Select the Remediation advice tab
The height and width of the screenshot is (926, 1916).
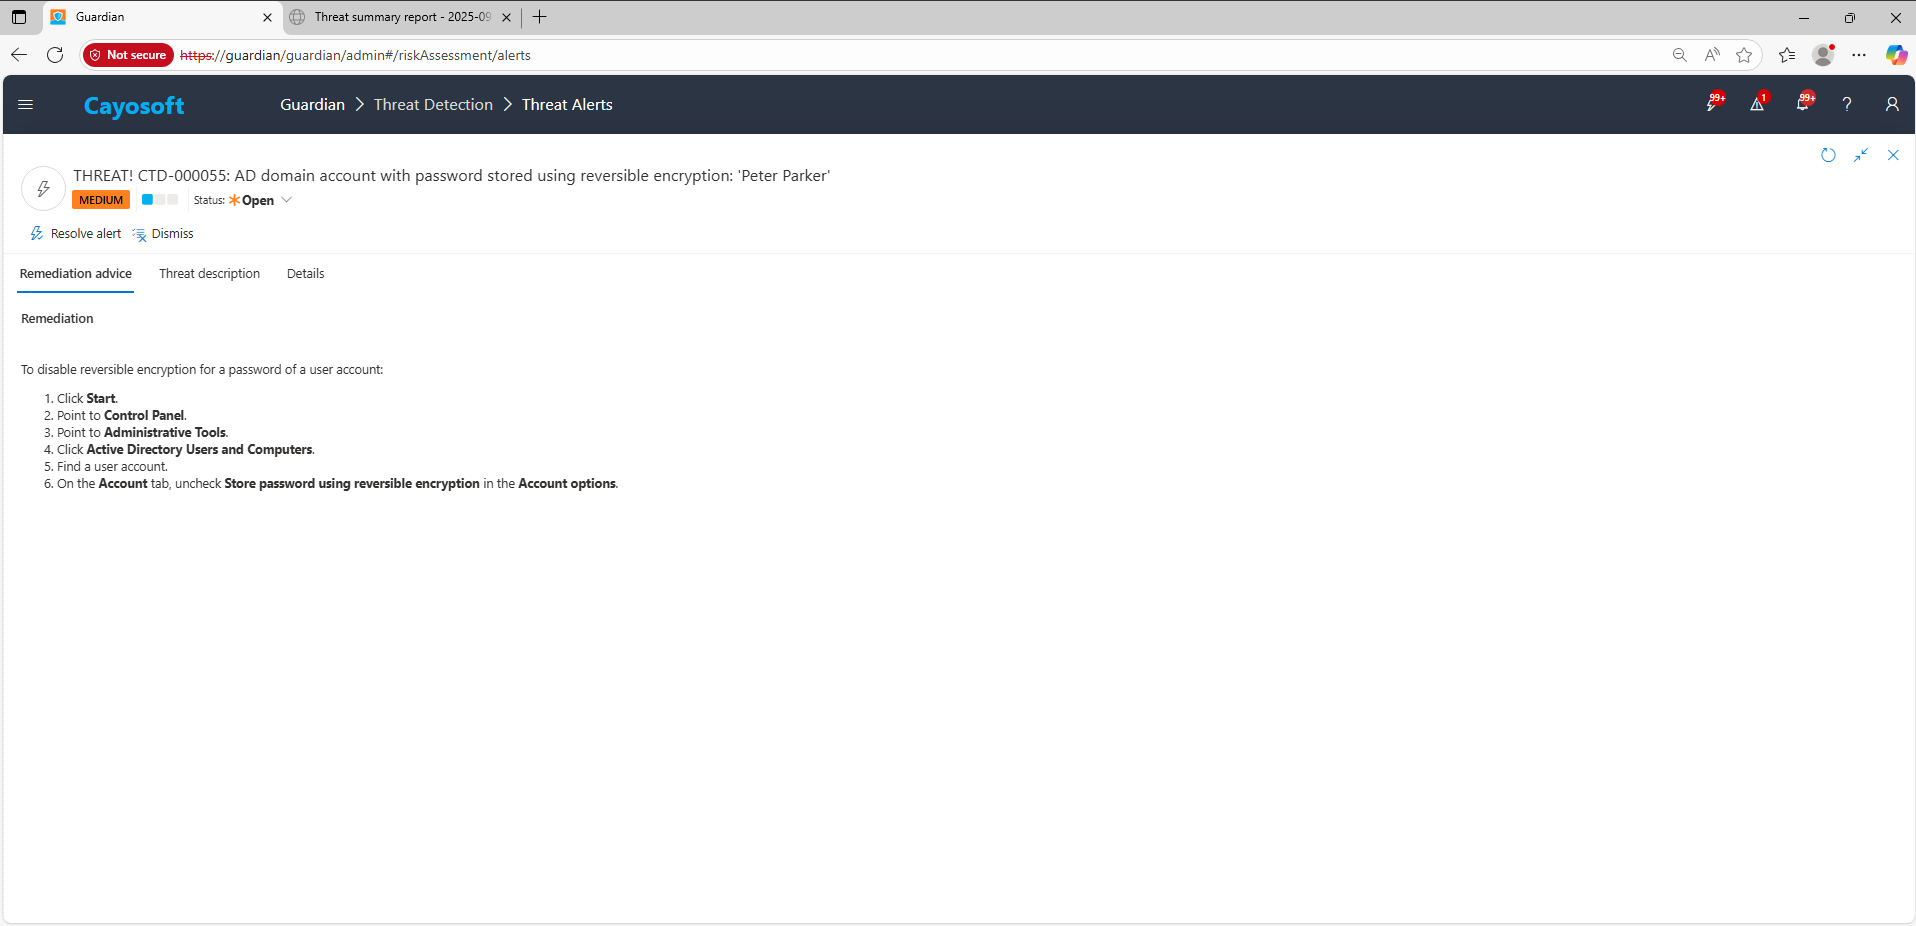coord(76,274)
